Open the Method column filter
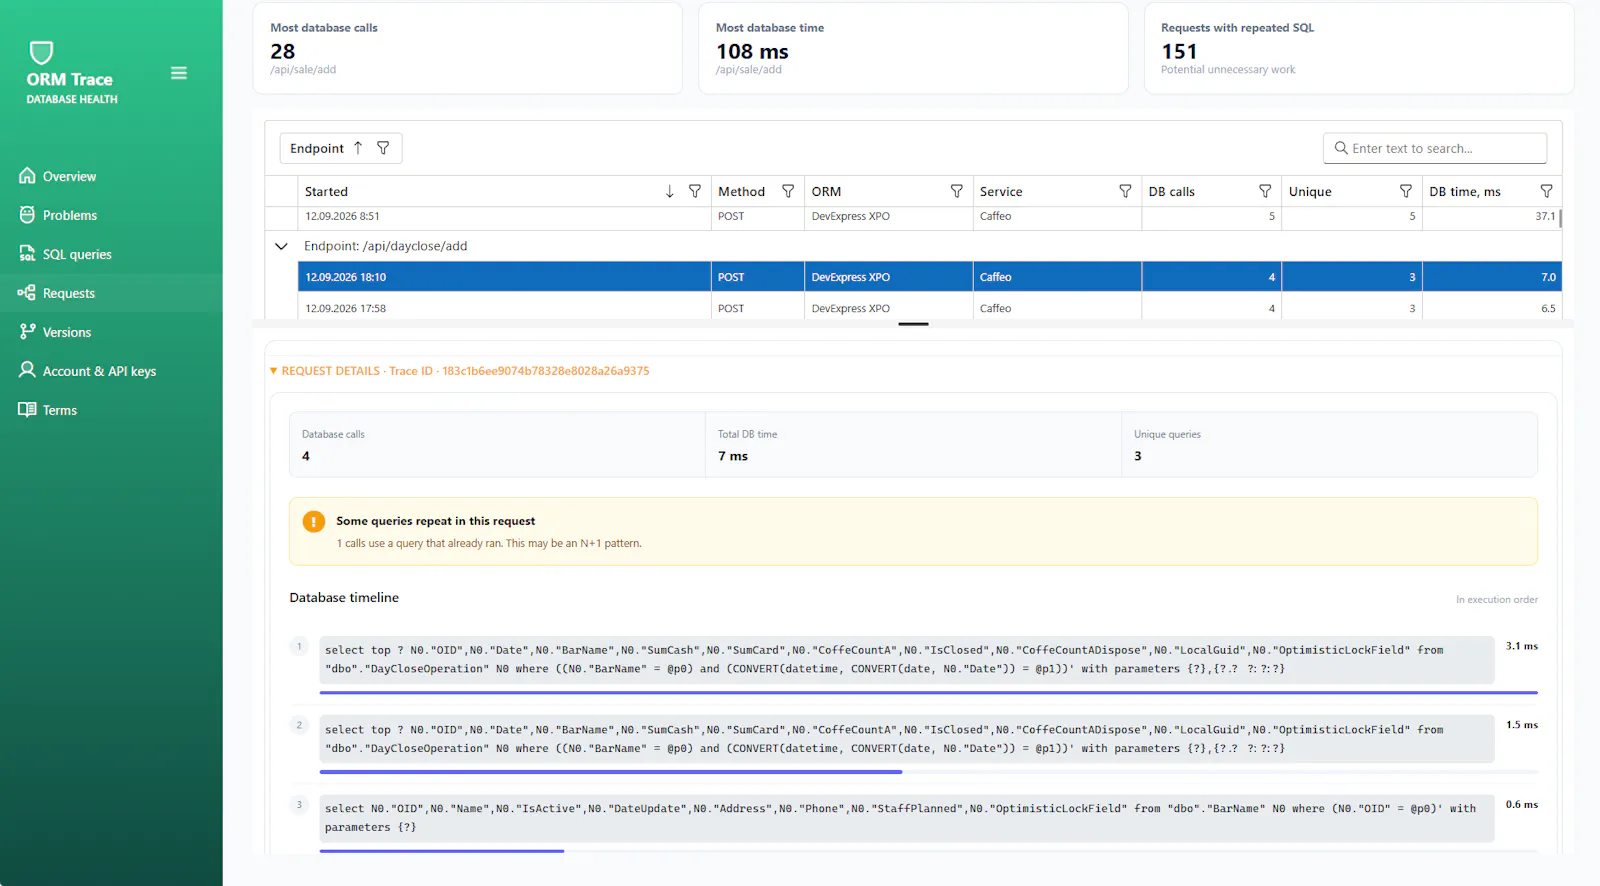1600x886 pixels. pyautogui.click(x=788, y=191)
